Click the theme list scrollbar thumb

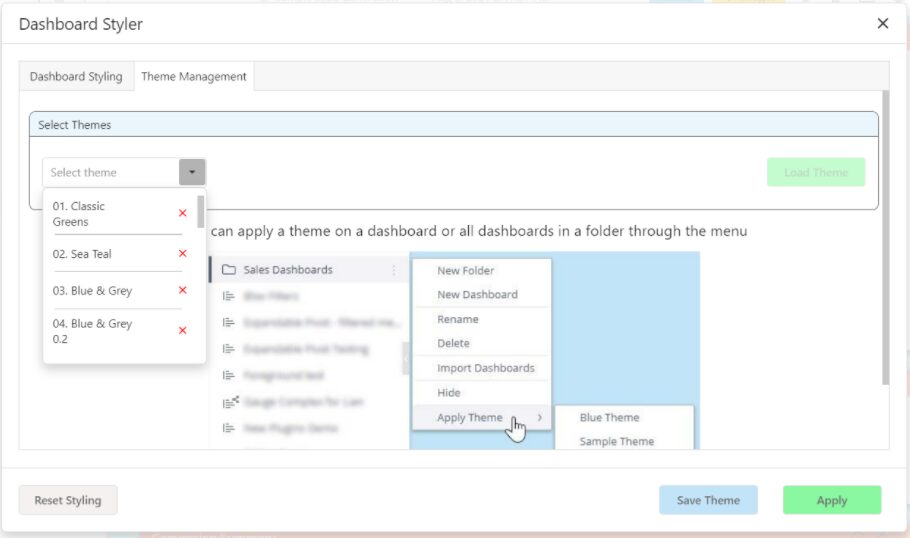[201, 212]
